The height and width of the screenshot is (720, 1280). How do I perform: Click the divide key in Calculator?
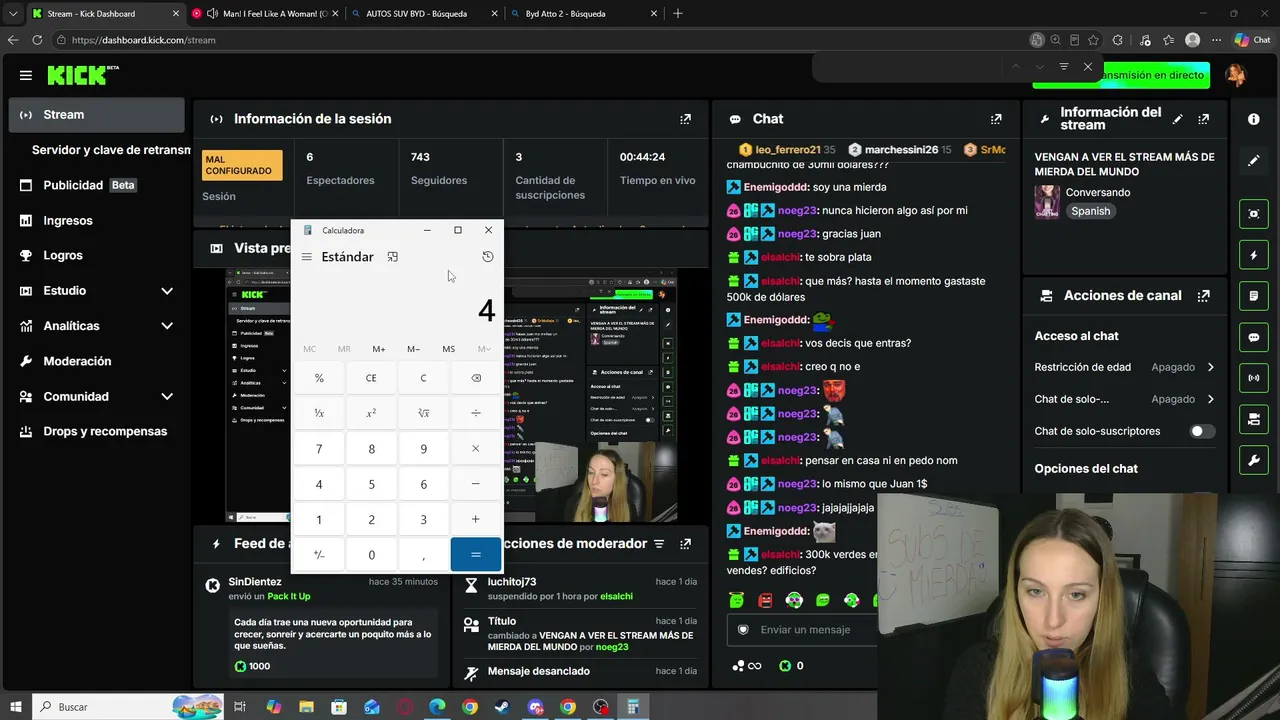tap(475, 413)
